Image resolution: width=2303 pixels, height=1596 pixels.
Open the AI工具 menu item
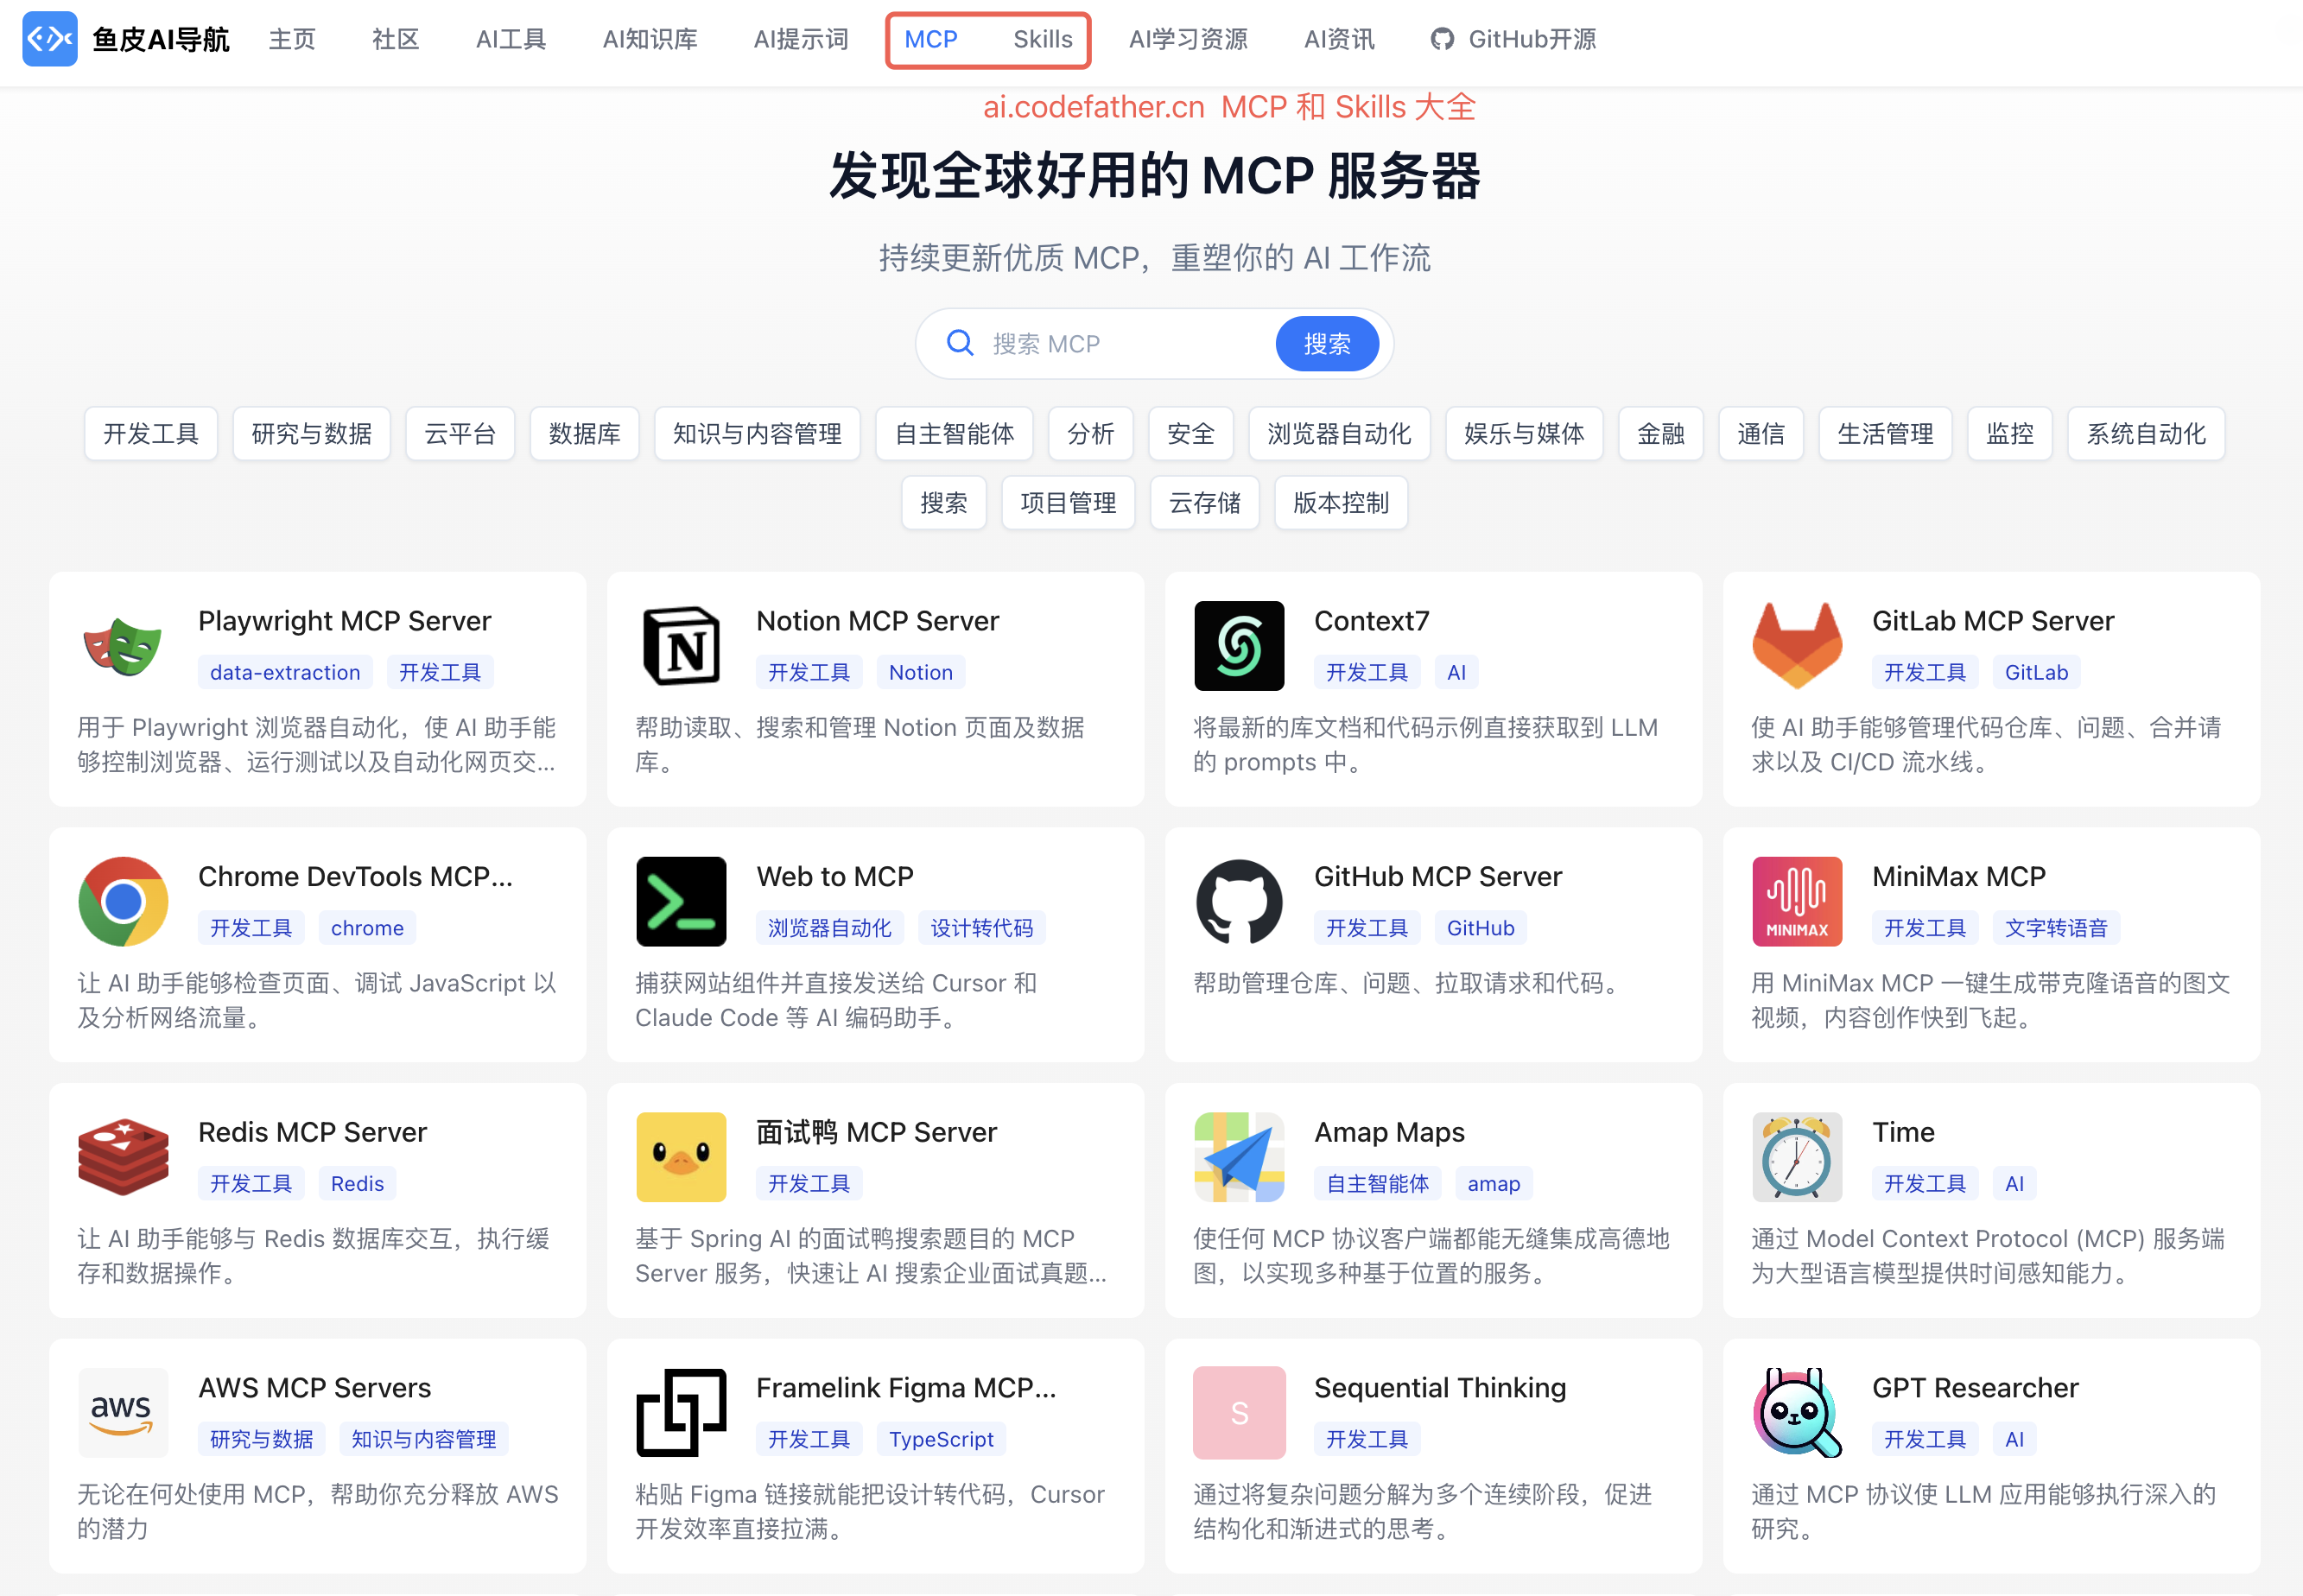point(510,39)
